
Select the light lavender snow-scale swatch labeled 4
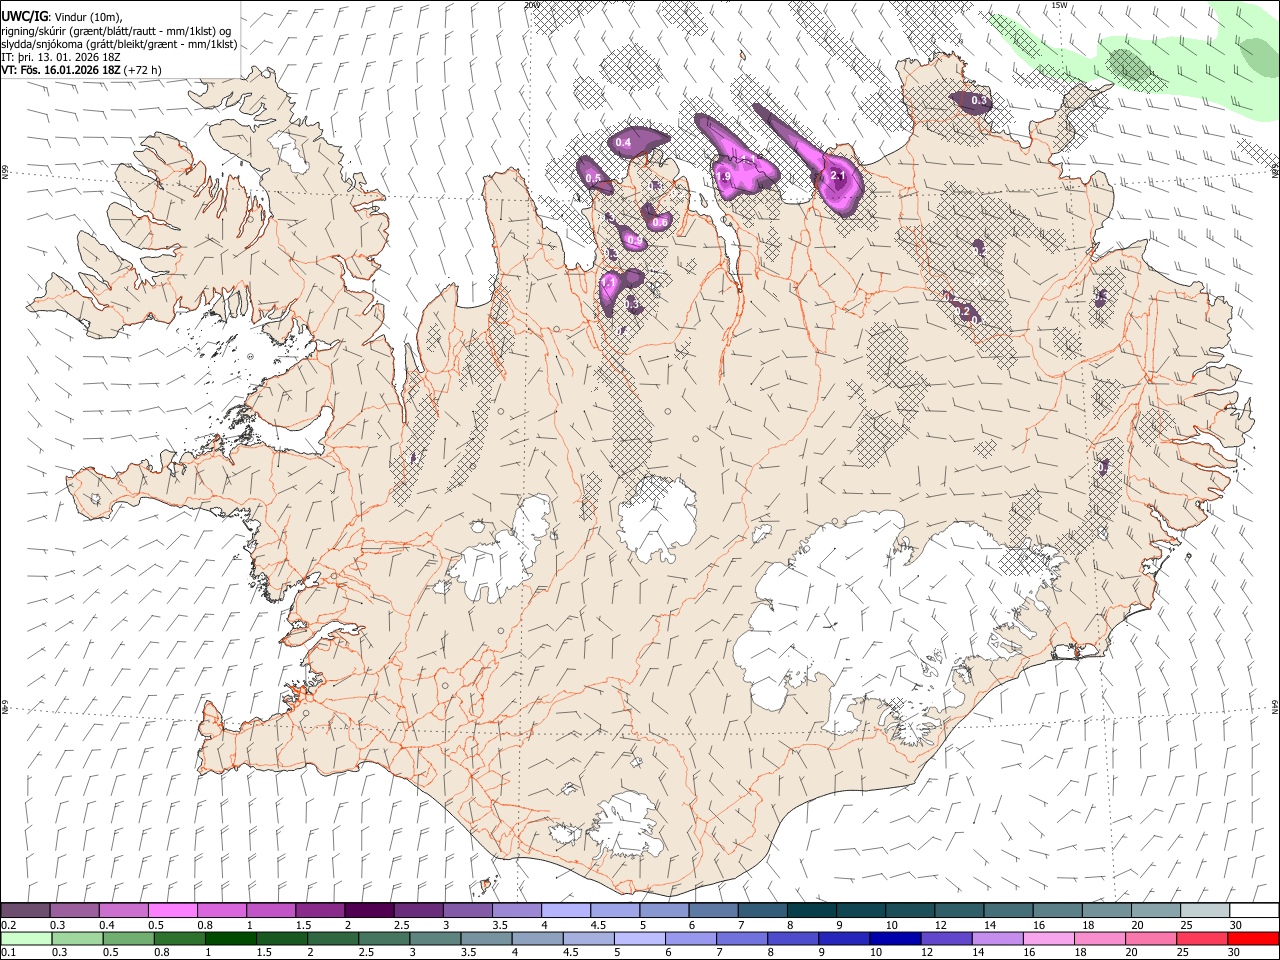[x=566, y=911]
